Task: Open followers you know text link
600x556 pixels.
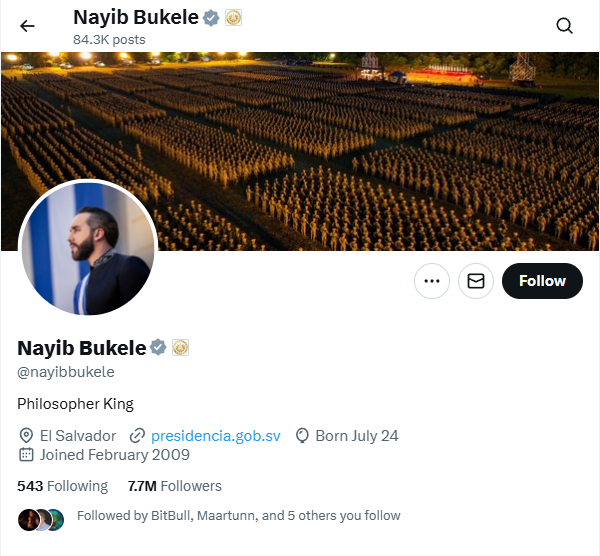Action: click(x=238, y=516)
